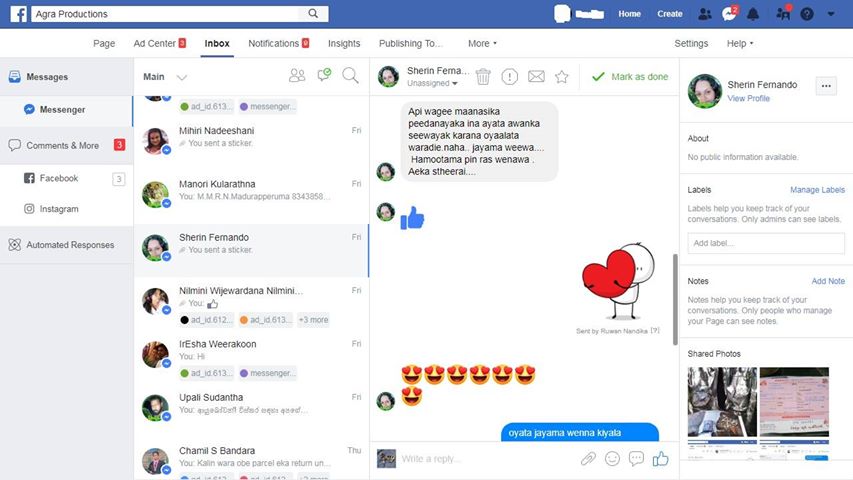The height and width of the screenshot is (480, 853).
Task: Click Manage Labels link
Action: 817,190
